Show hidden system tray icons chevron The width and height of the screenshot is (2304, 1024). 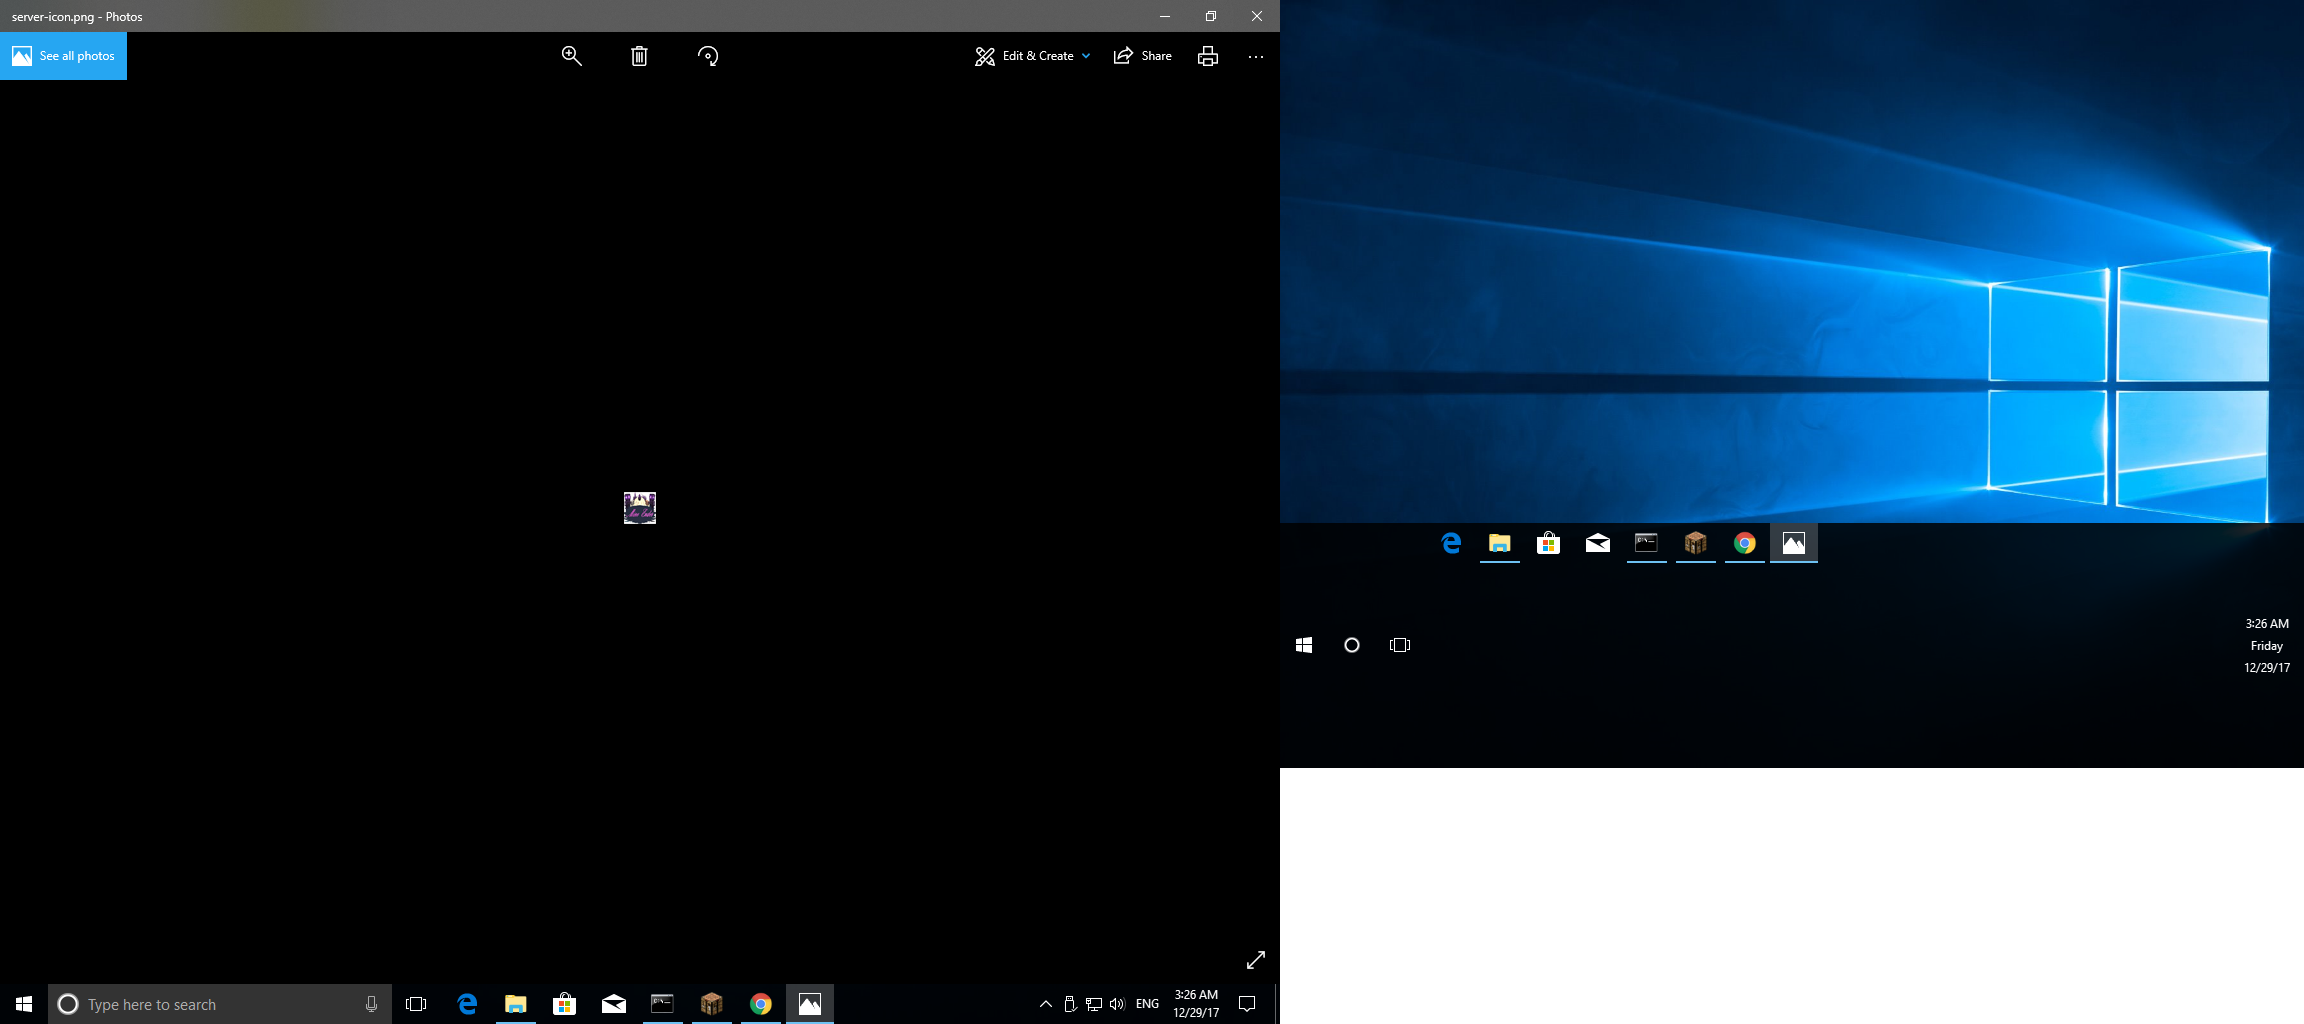[x=1045, y=1004]
